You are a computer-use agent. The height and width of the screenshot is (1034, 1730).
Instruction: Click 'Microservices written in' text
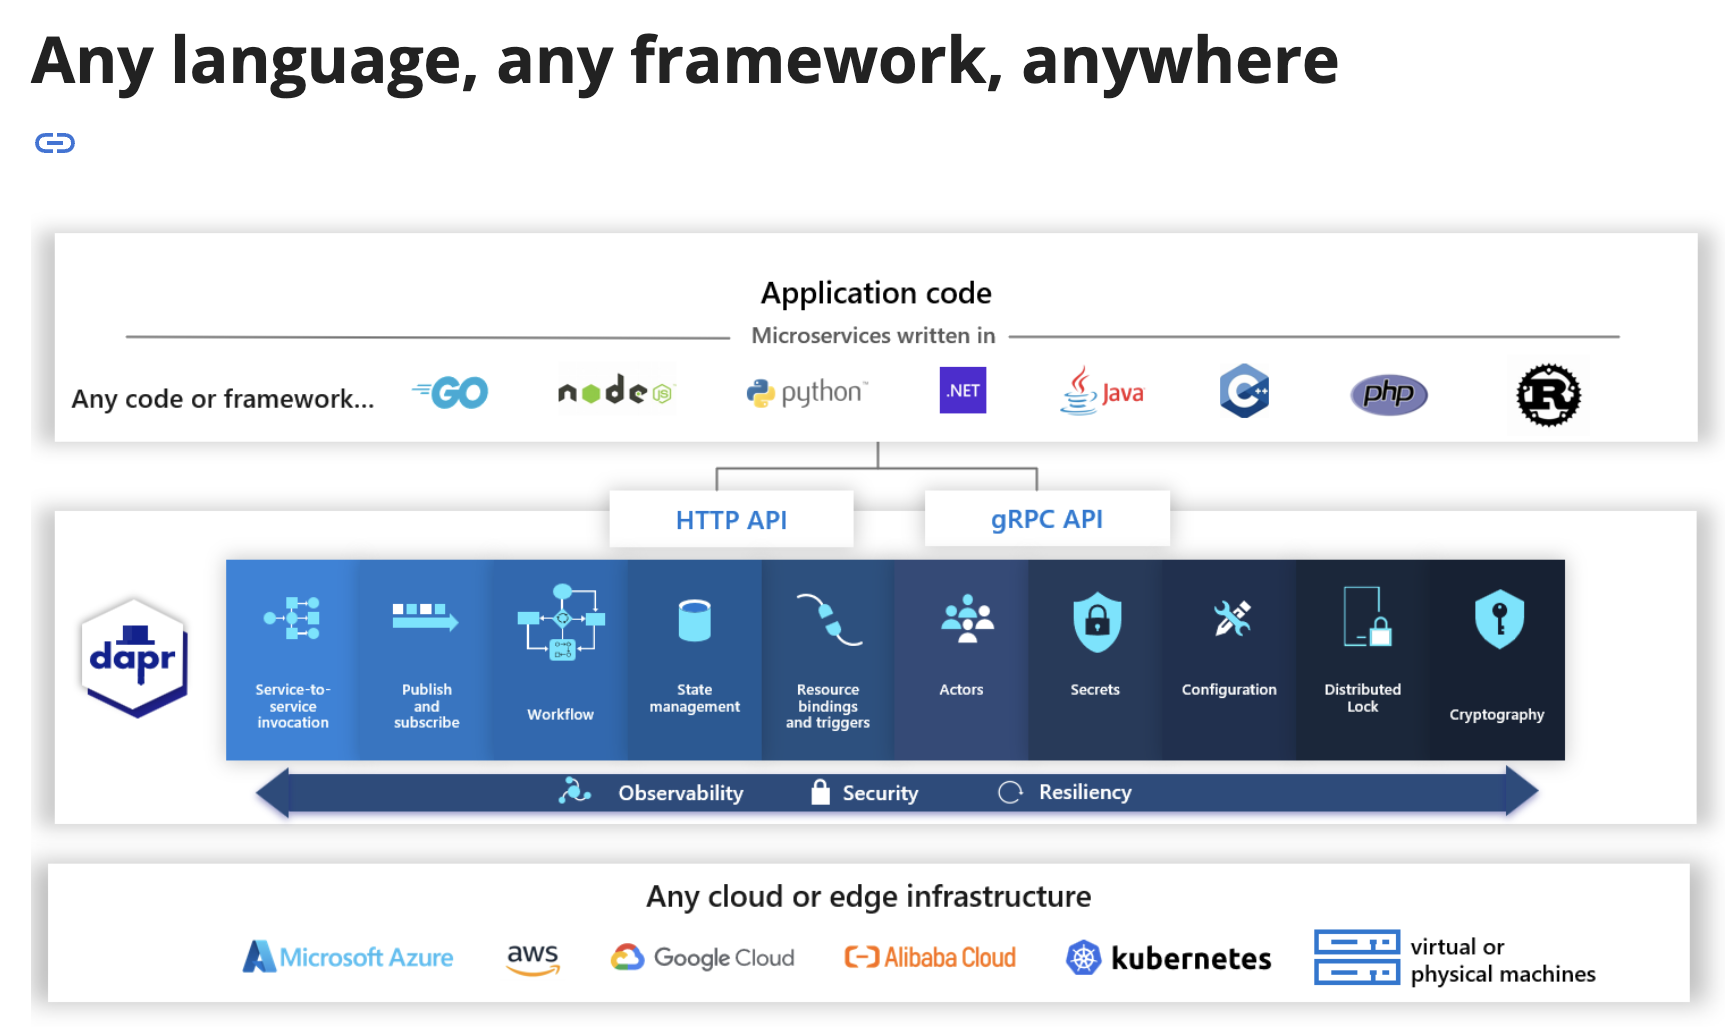point(874,335)
